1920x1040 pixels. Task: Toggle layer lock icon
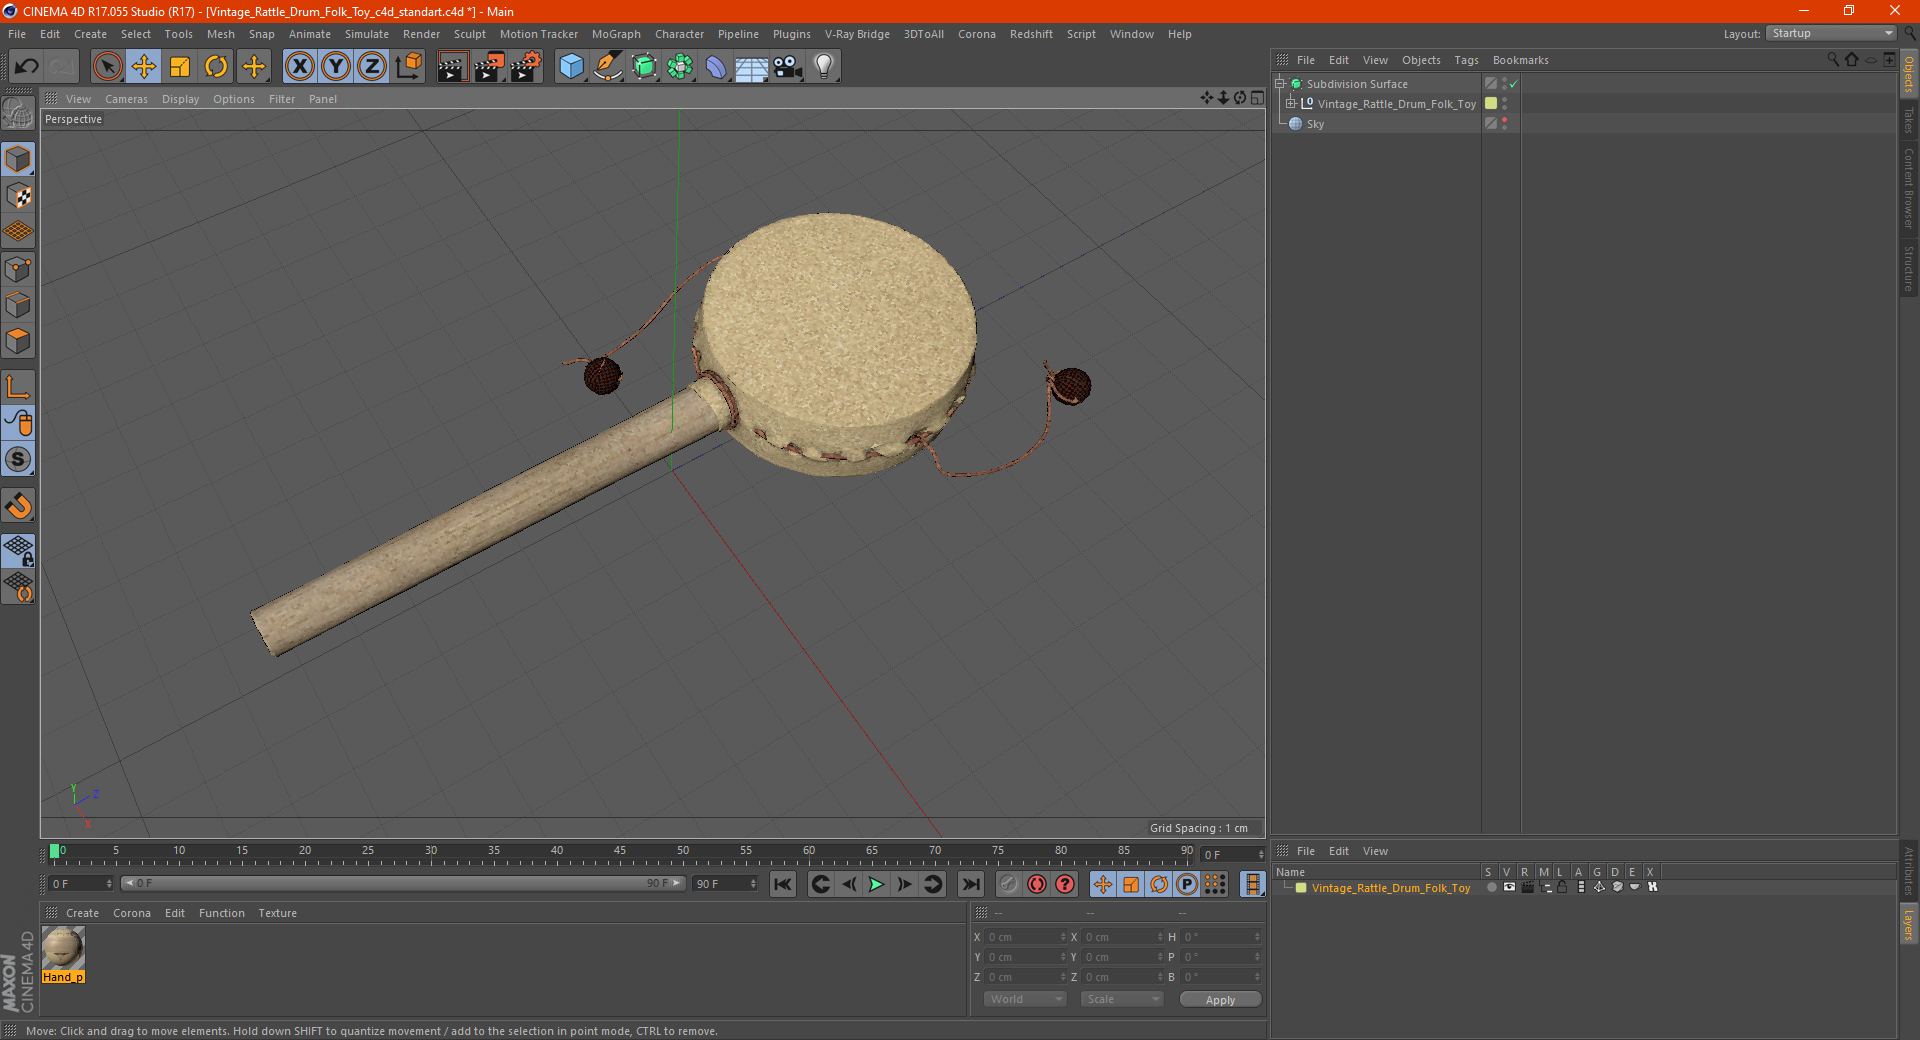pyautogui.click(x=1562, y=887)
